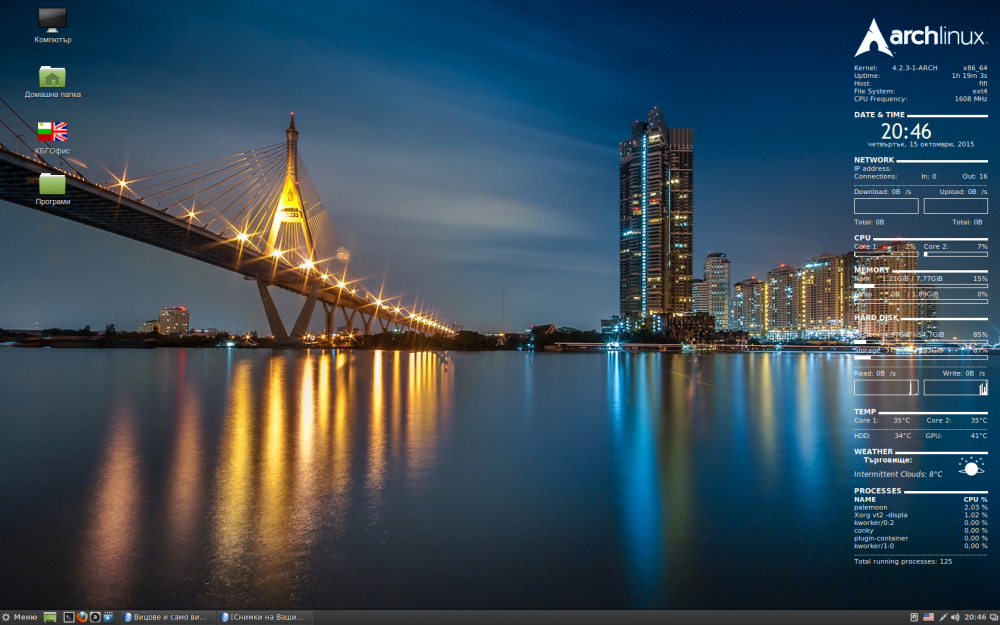1000x625 pixels.
Task: Click the round 'a' panel launcher
Action: (x=95, y=617)
